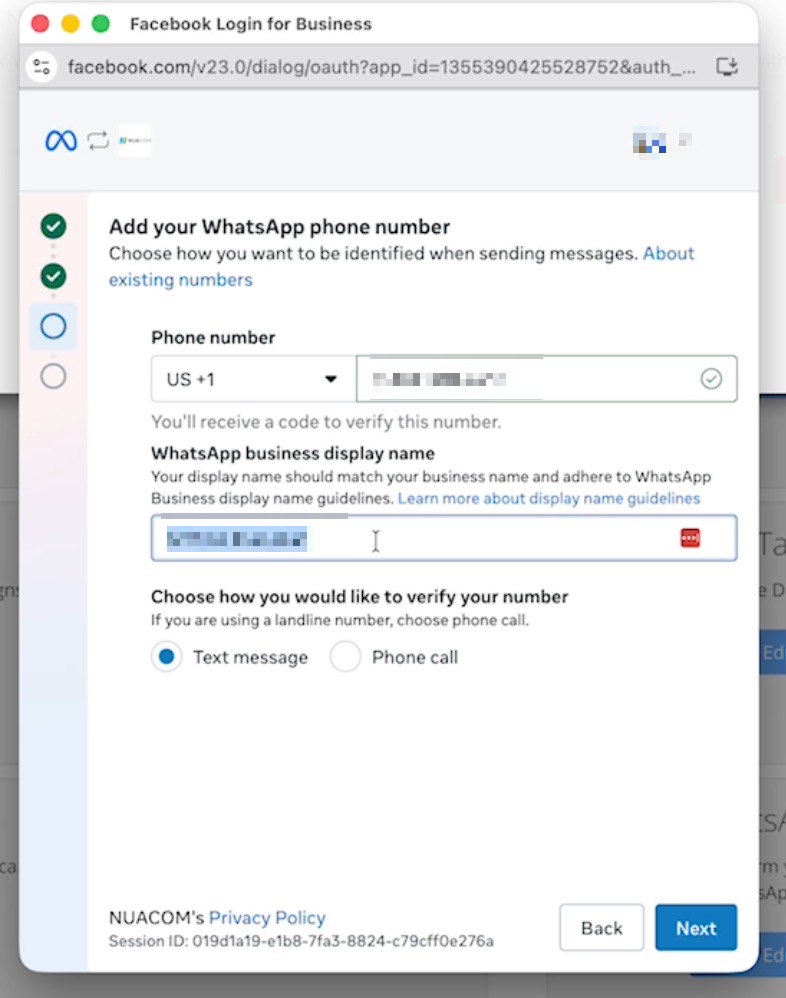Go to first completed step checkmark
The image size is (786, 998).
tap(53, 226)
